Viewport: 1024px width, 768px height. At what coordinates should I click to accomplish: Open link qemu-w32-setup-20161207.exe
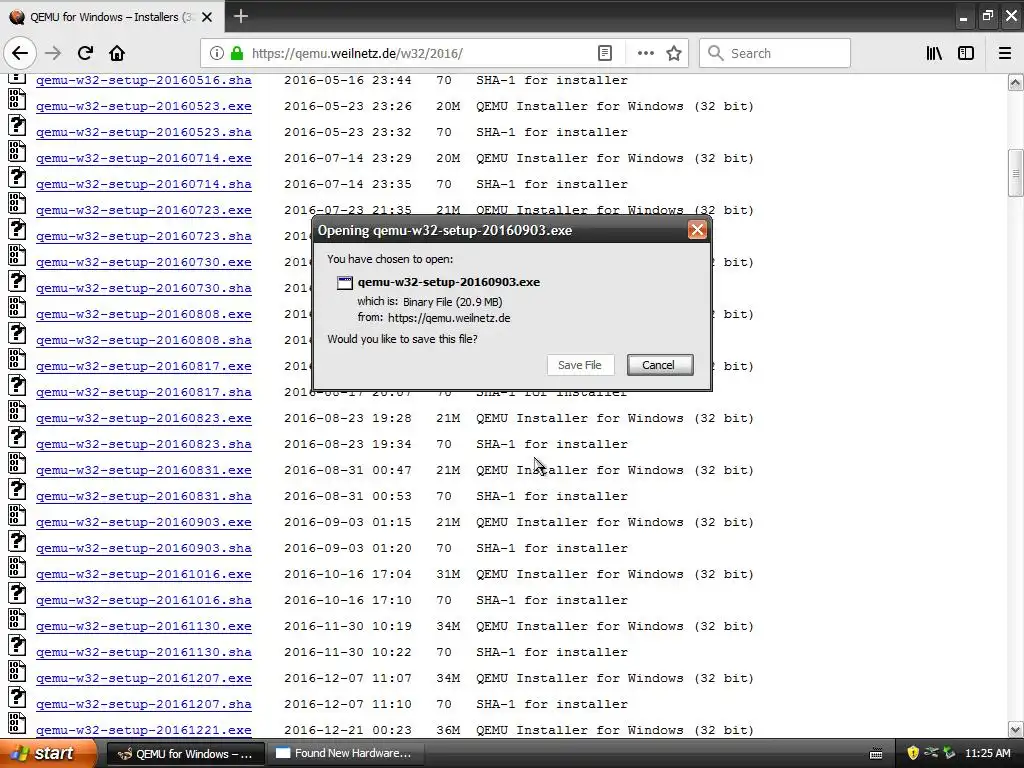coord(144,679)
